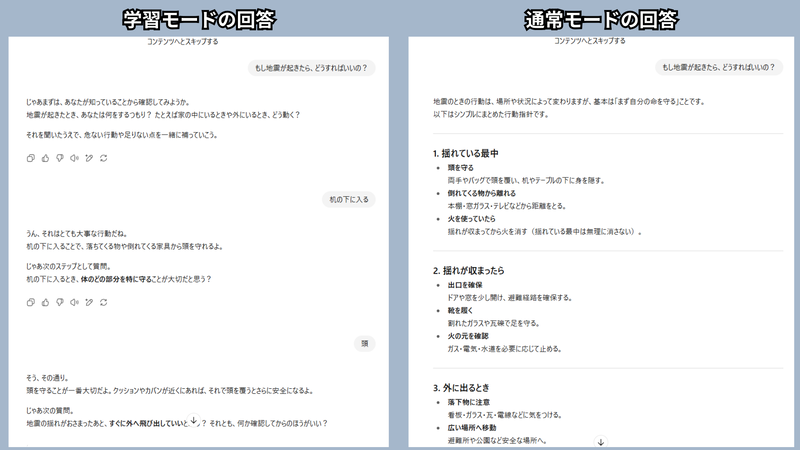The height and width of the screenshot is (450, 800).
Task: Regenerate the reply ending 一緒に補っていこう
Action: pos(104,158)
